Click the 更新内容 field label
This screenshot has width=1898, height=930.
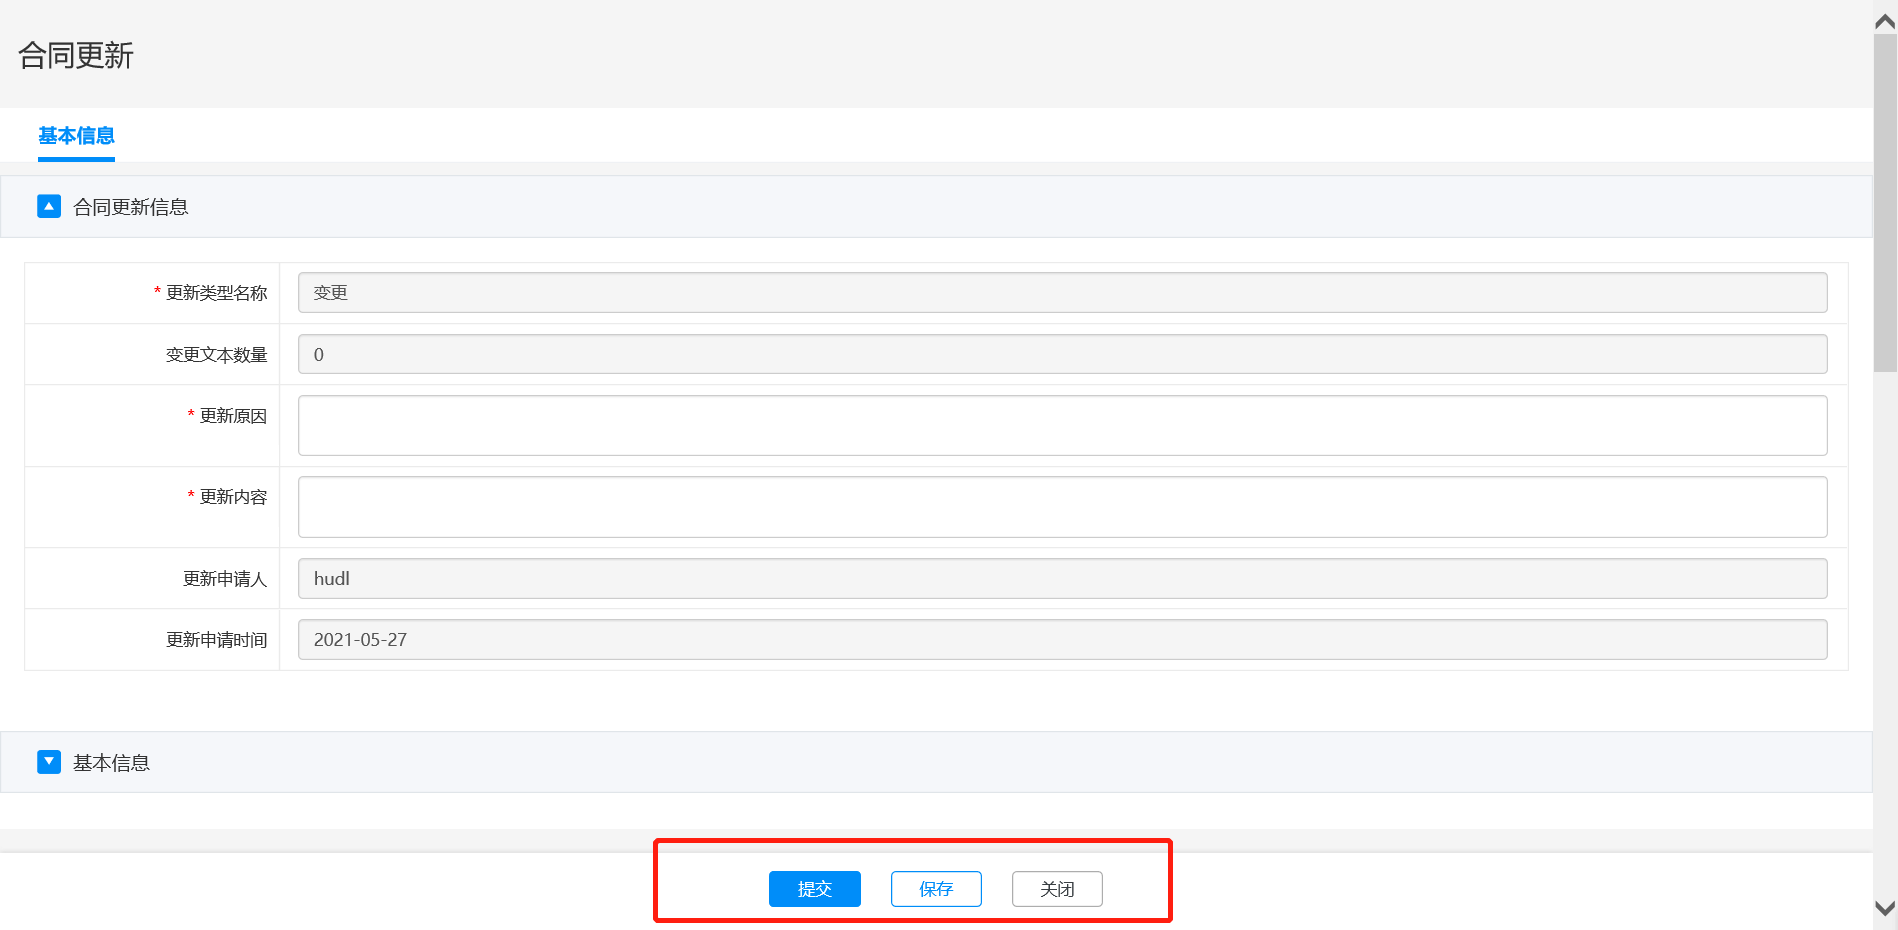click(233, 497)
